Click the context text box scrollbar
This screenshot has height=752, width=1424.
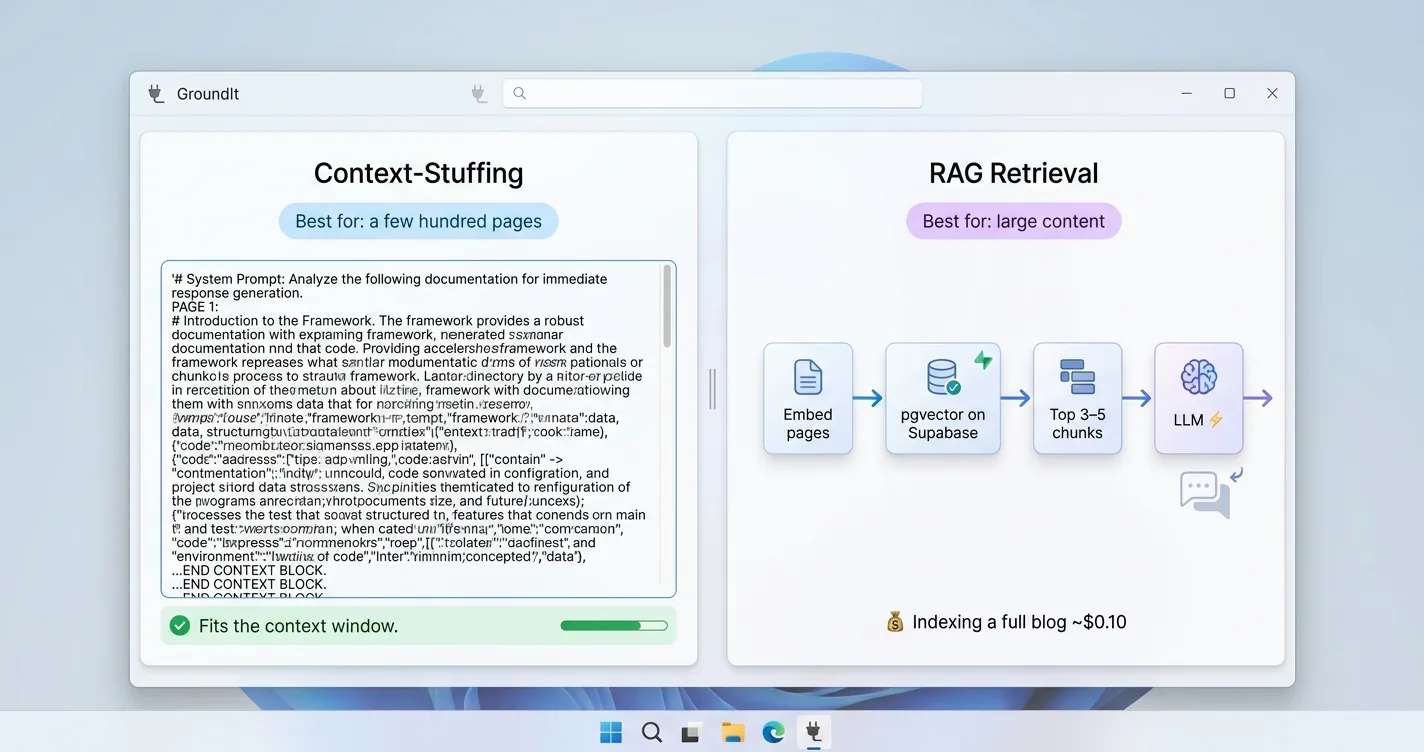coord(667,306)
